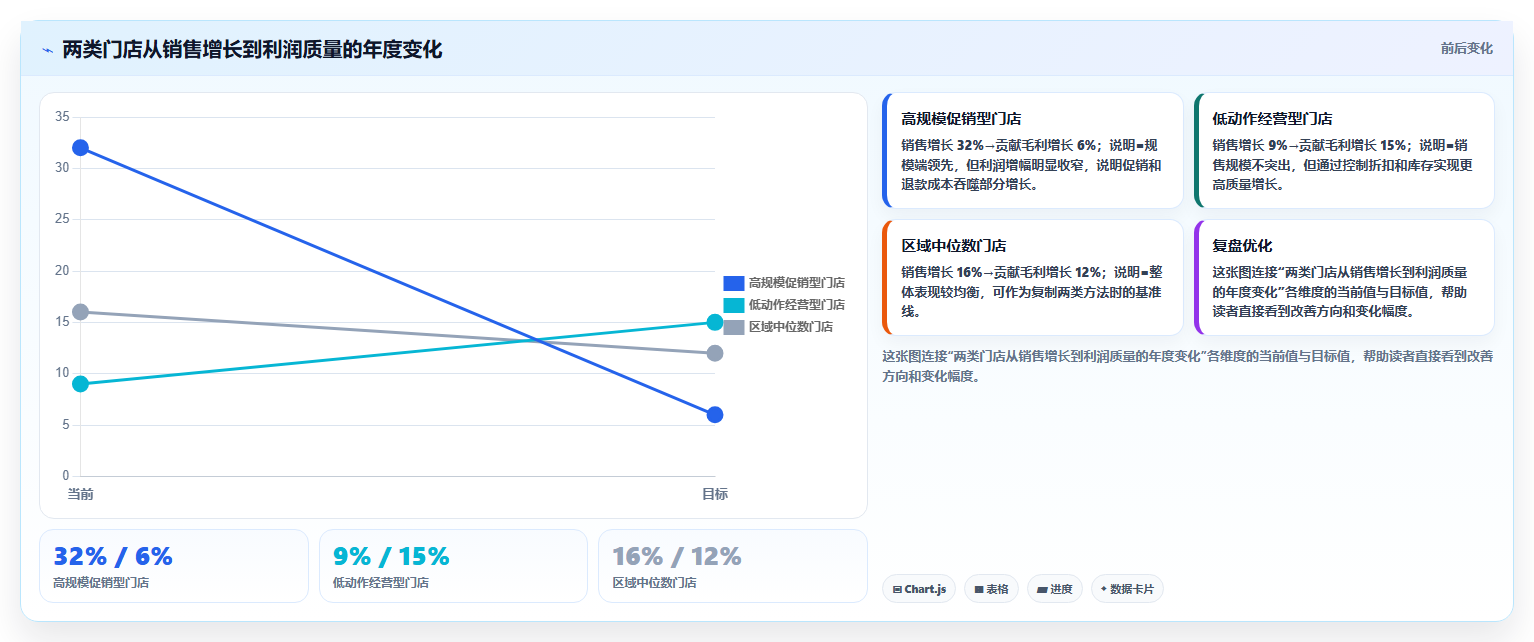
Task: Select the cyan data point at 9 on 当前
Action: click(81, 384)
